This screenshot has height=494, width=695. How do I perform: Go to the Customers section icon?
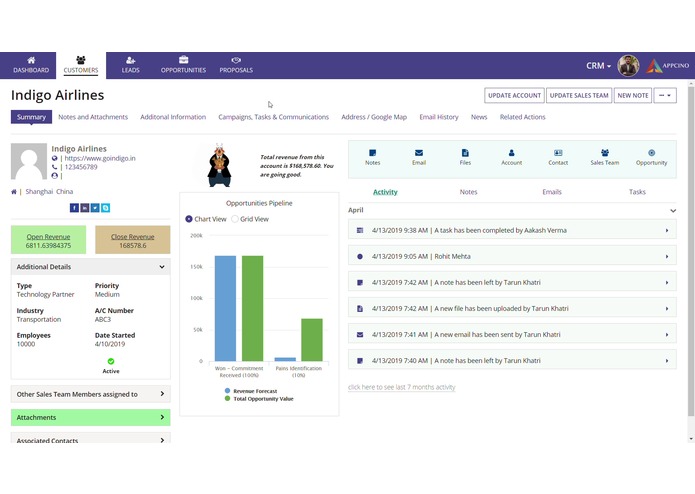coord(81,60)
